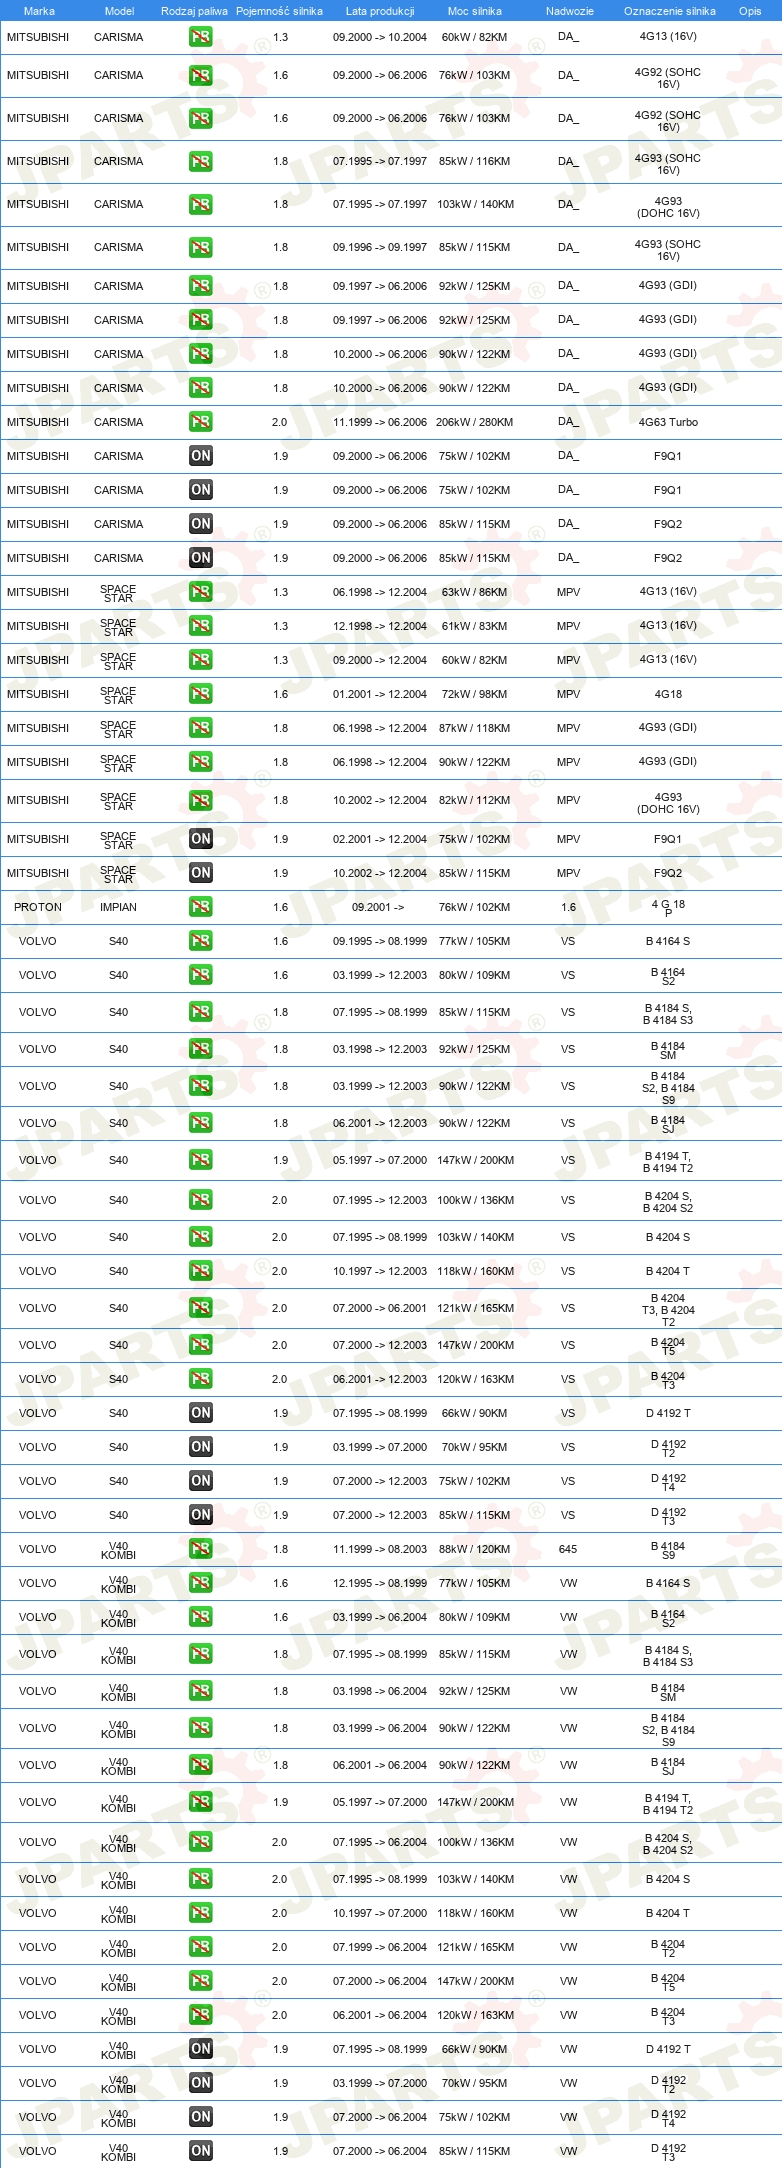782x2168 pixels.
Task: Click petrol icon in Volvo S40 1.9 147kW/200KM row
Action: (x=201, y=1160)
